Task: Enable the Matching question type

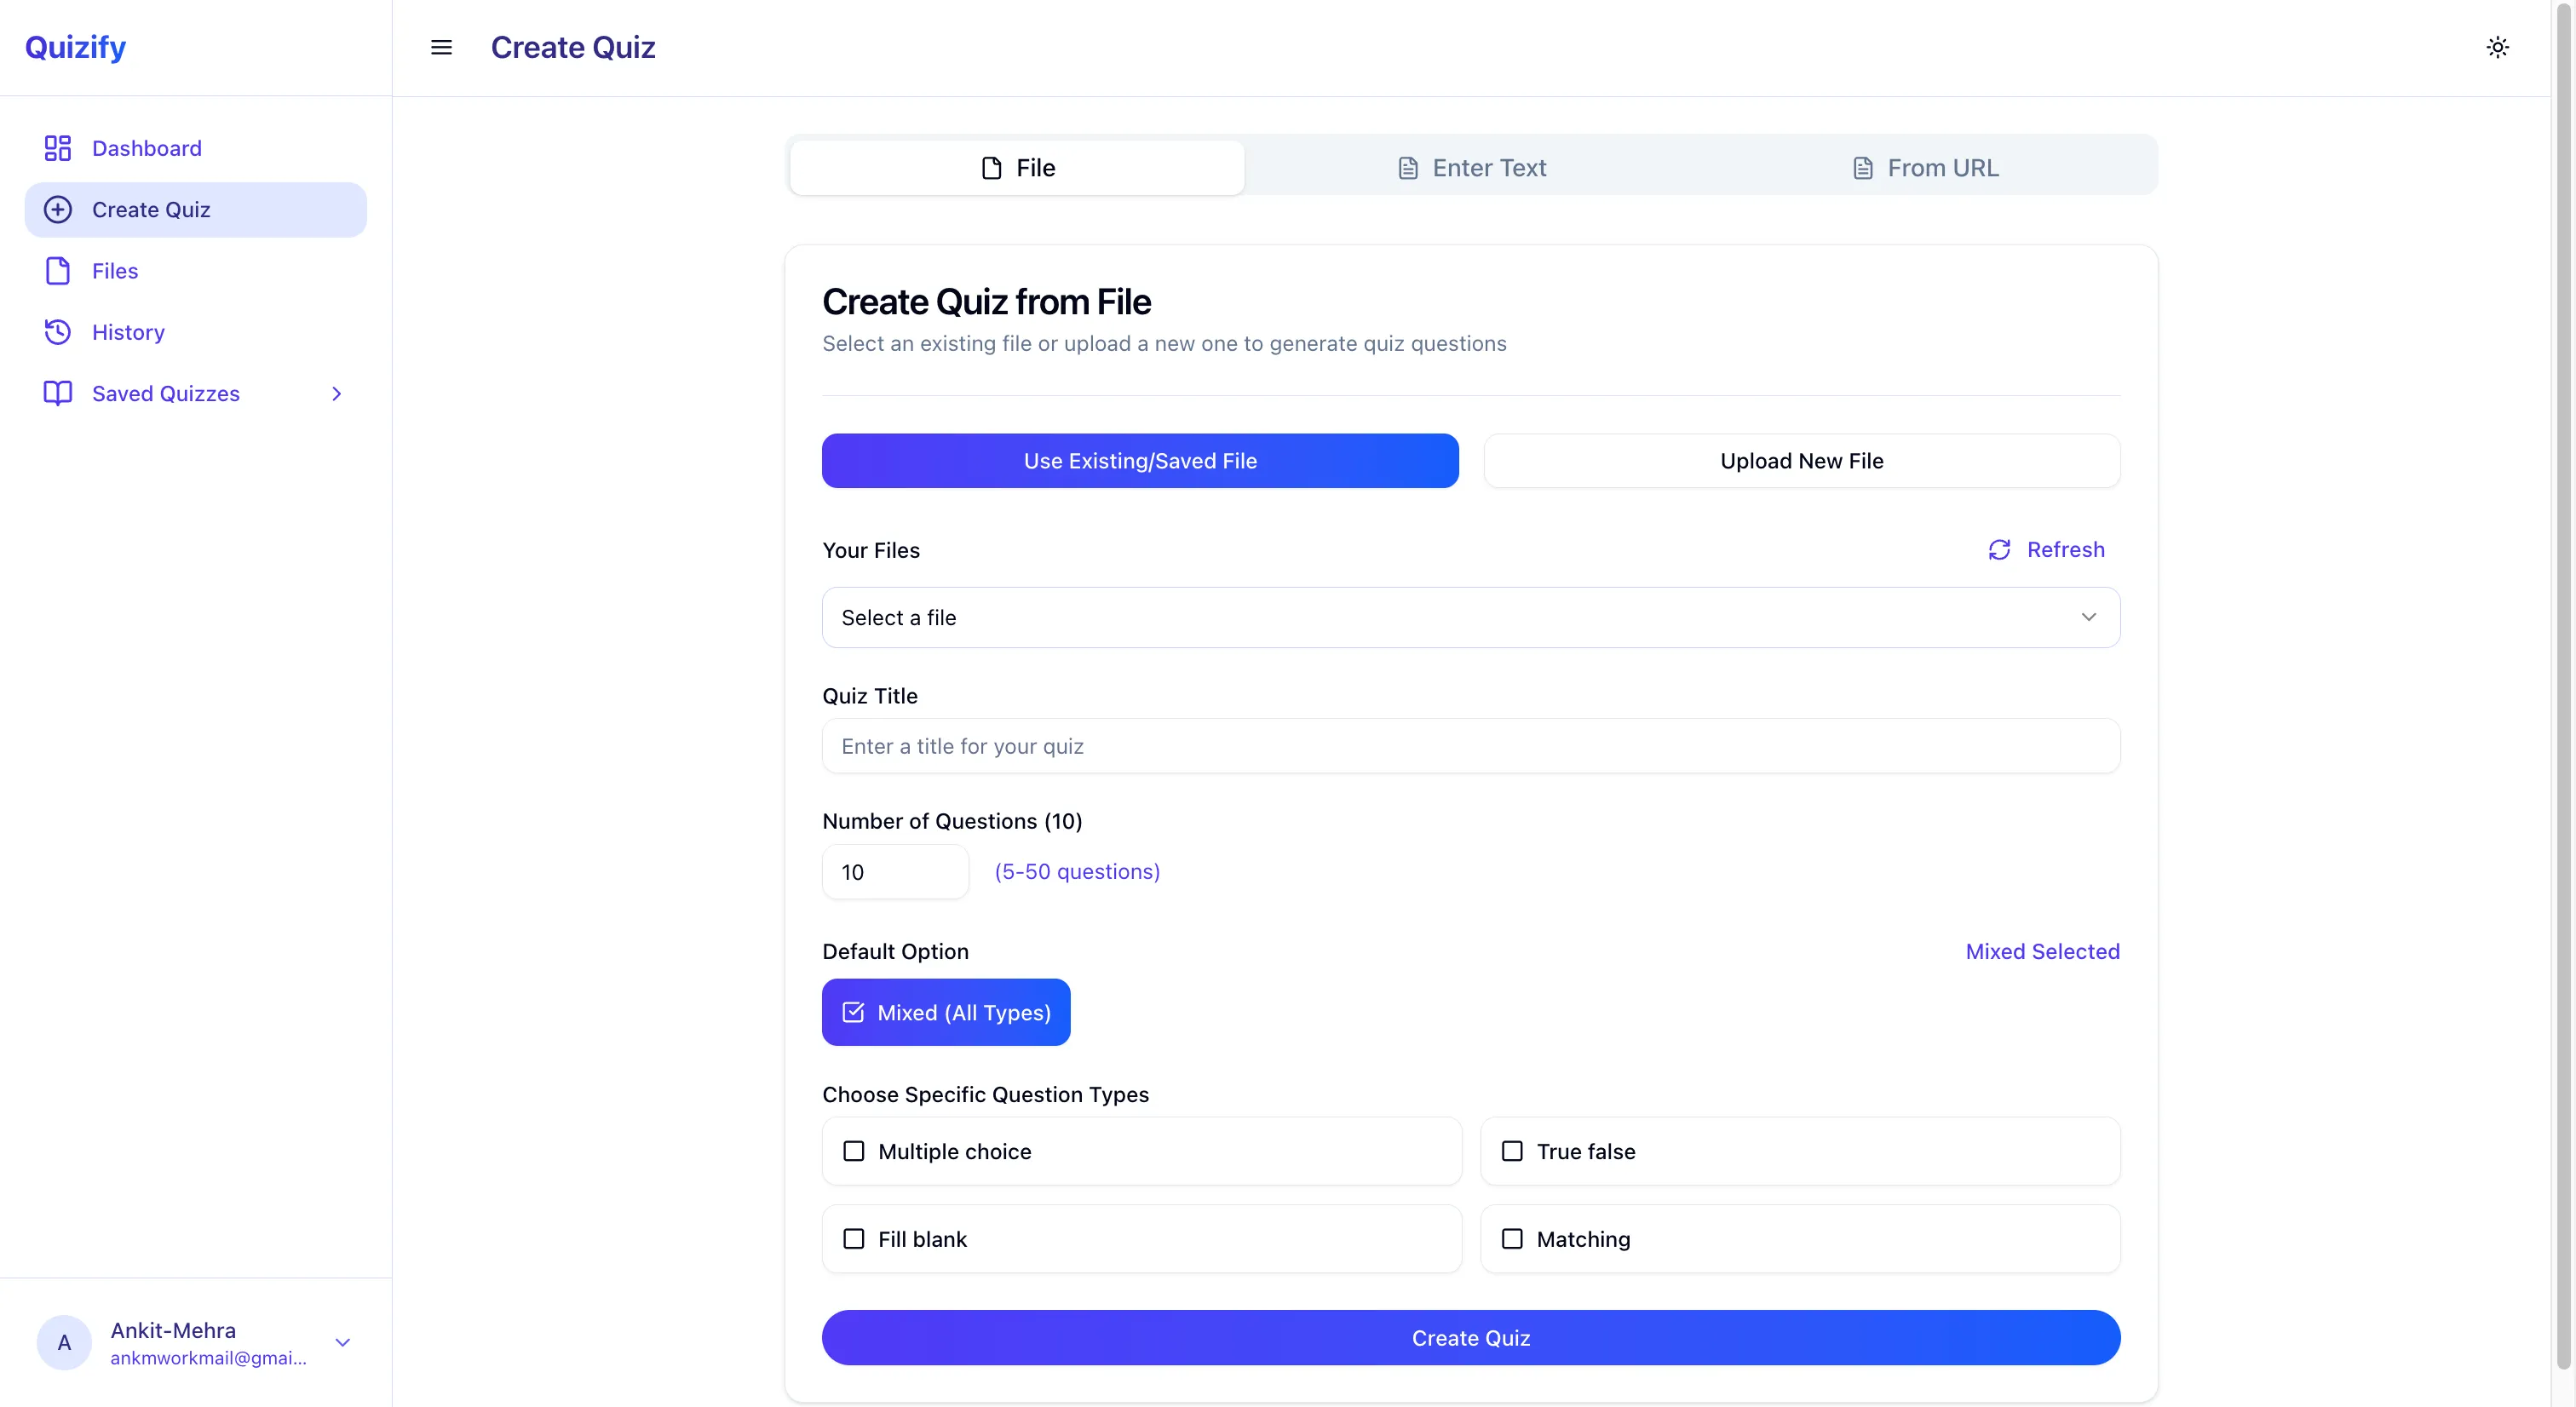Action: click(1512, 1239)
